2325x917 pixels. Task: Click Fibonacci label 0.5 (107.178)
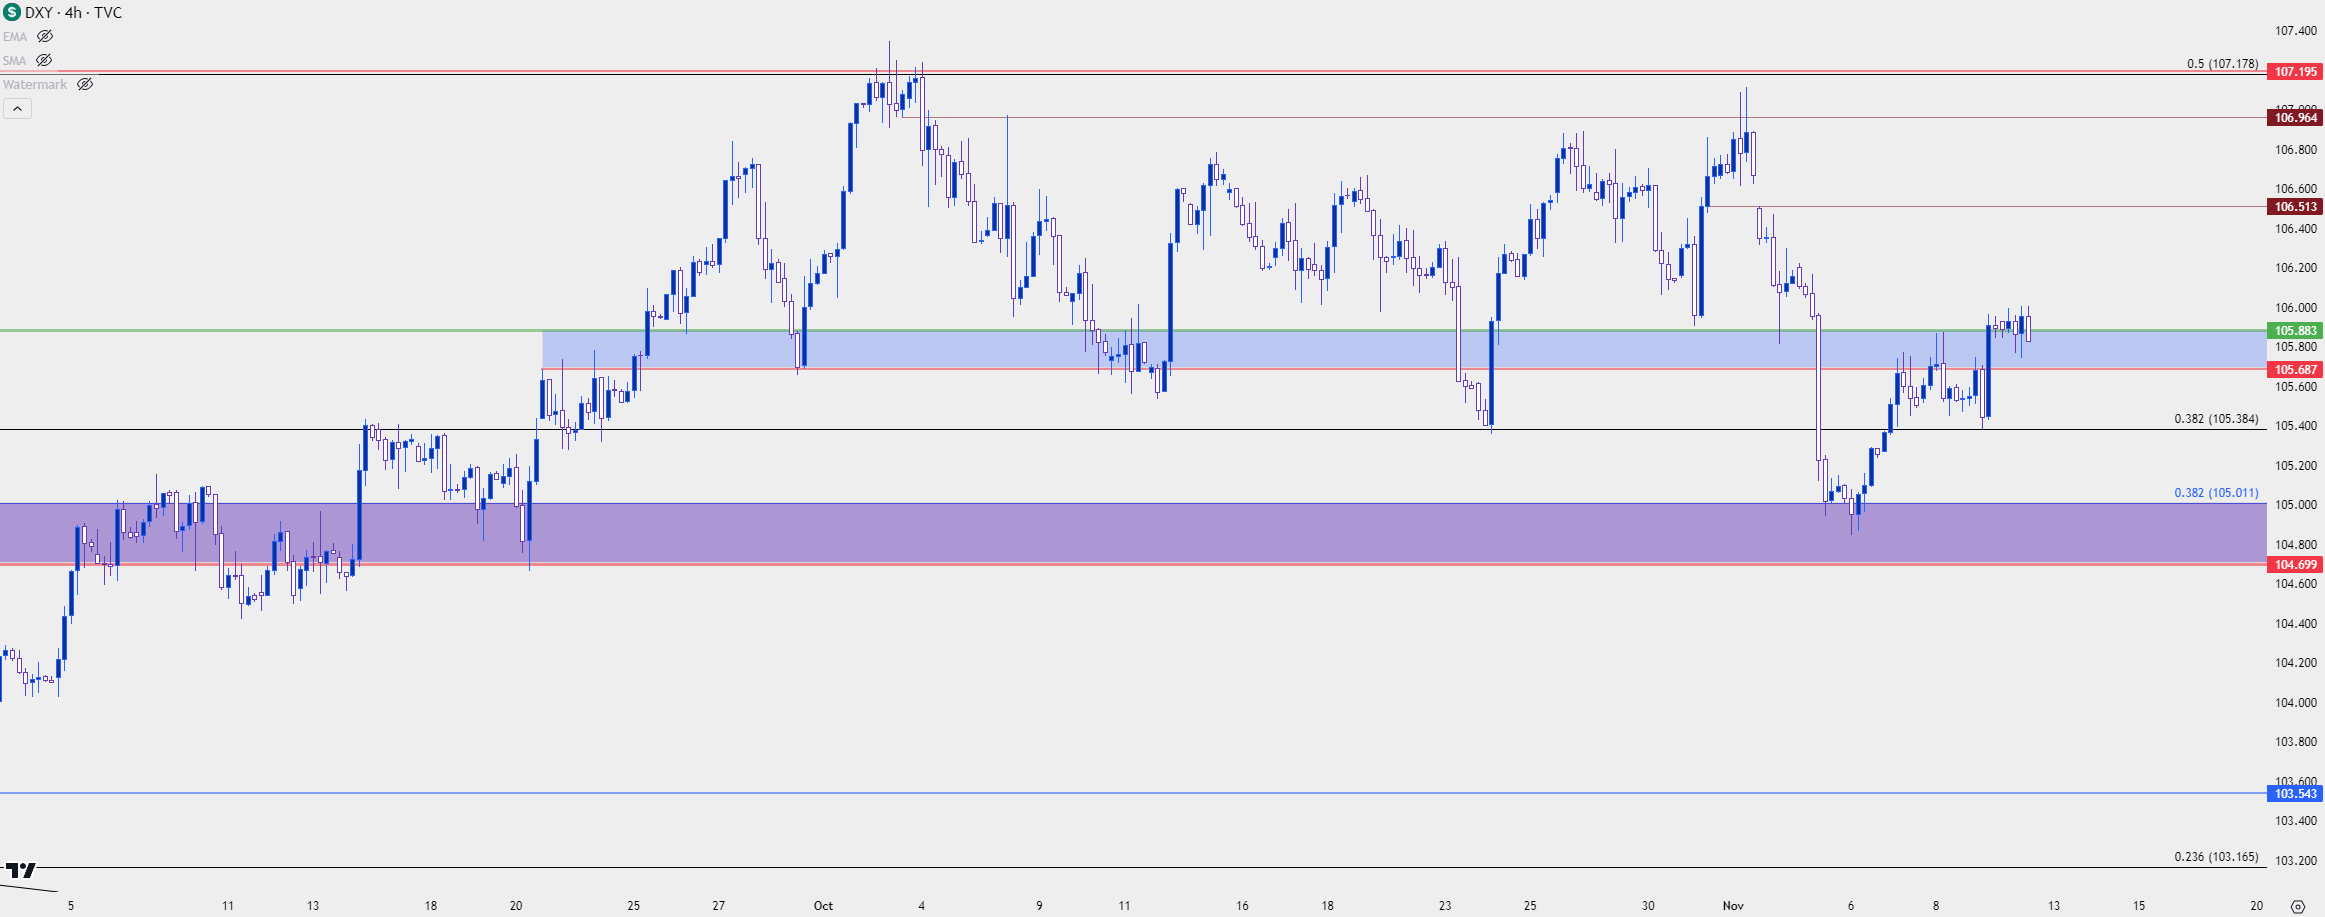(2222, 63)
